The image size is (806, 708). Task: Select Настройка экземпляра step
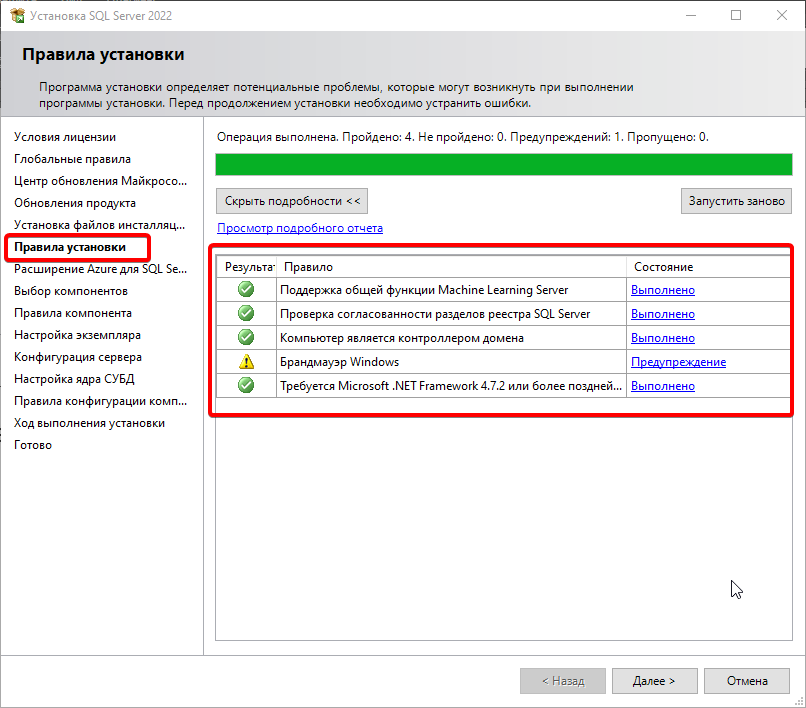pyautogui.click(x=77, y=335)
